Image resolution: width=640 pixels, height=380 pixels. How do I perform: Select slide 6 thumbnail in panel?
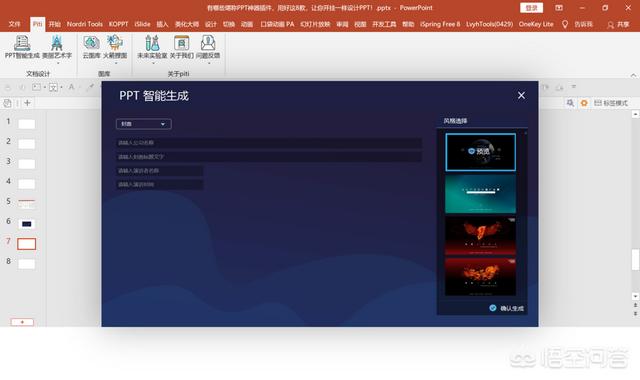pos(27,224)
